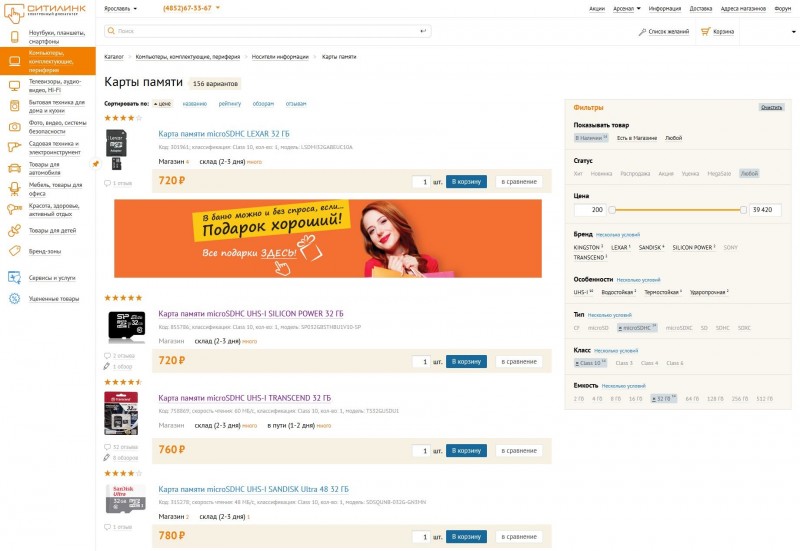The width and height of the screenshot is (800, 551).
Task: Toggle SANDISK brand filter
Action: point(651,247)
